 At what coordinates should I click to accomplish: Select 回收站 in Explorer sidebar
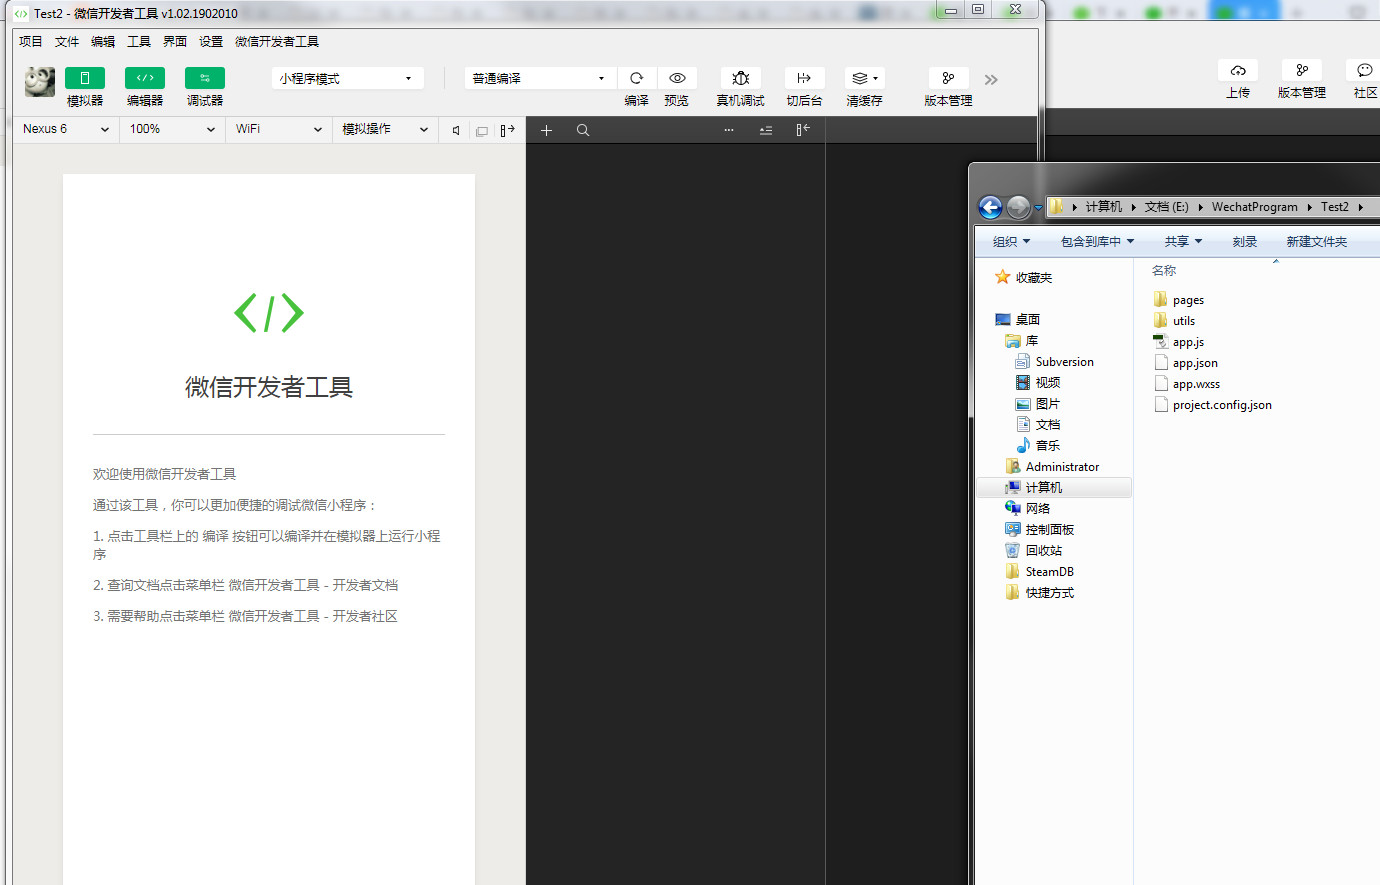point(1034,551)
